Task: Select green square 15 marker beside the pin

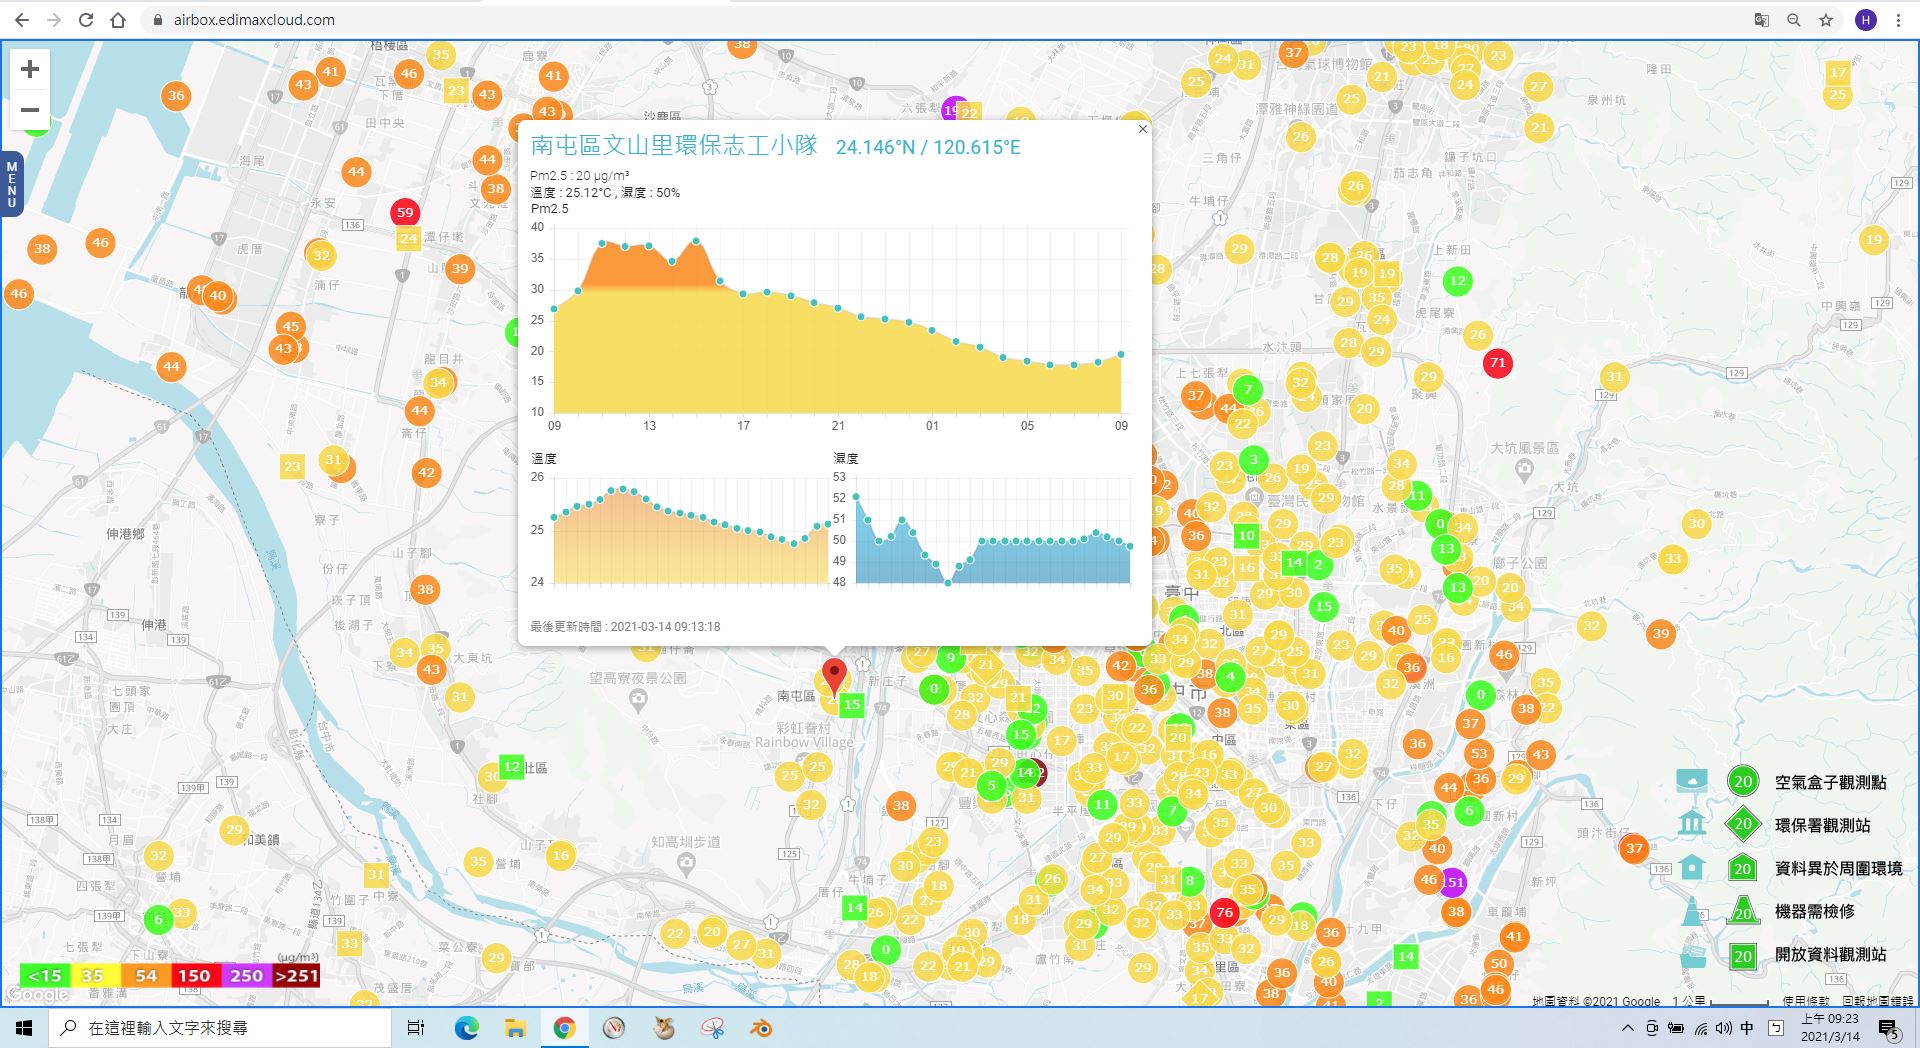Action: coord(852,704)
